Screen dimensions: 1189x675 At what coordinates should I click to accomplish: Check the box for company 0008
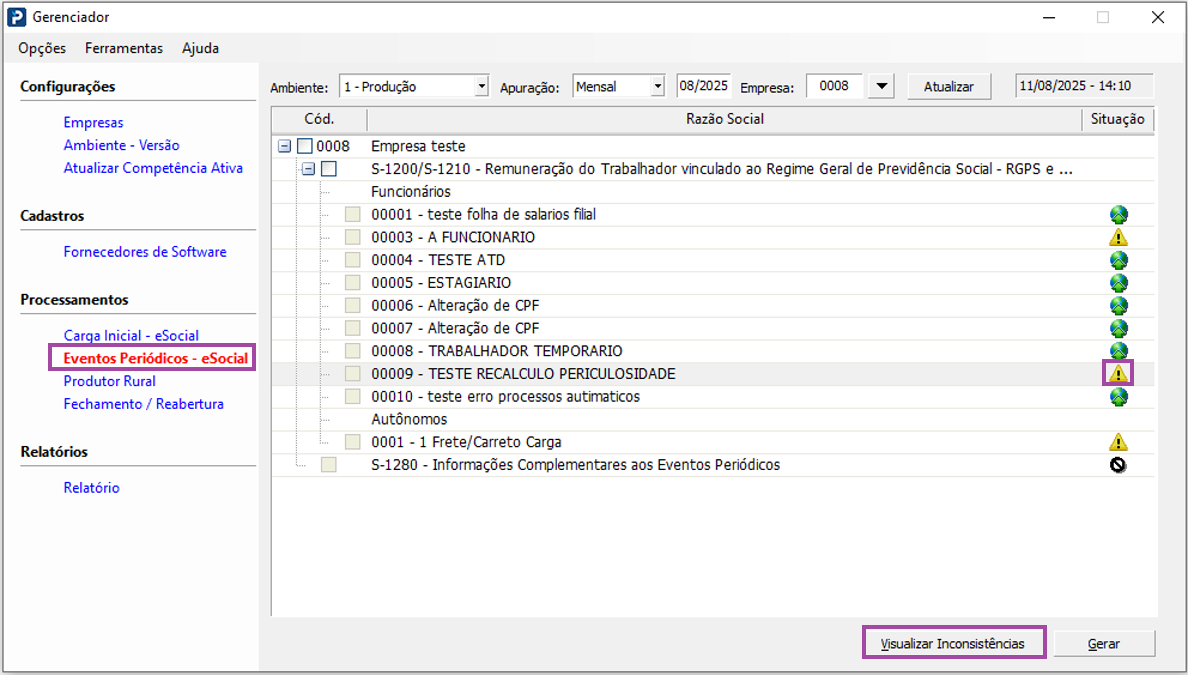click(x=305, y=146)
